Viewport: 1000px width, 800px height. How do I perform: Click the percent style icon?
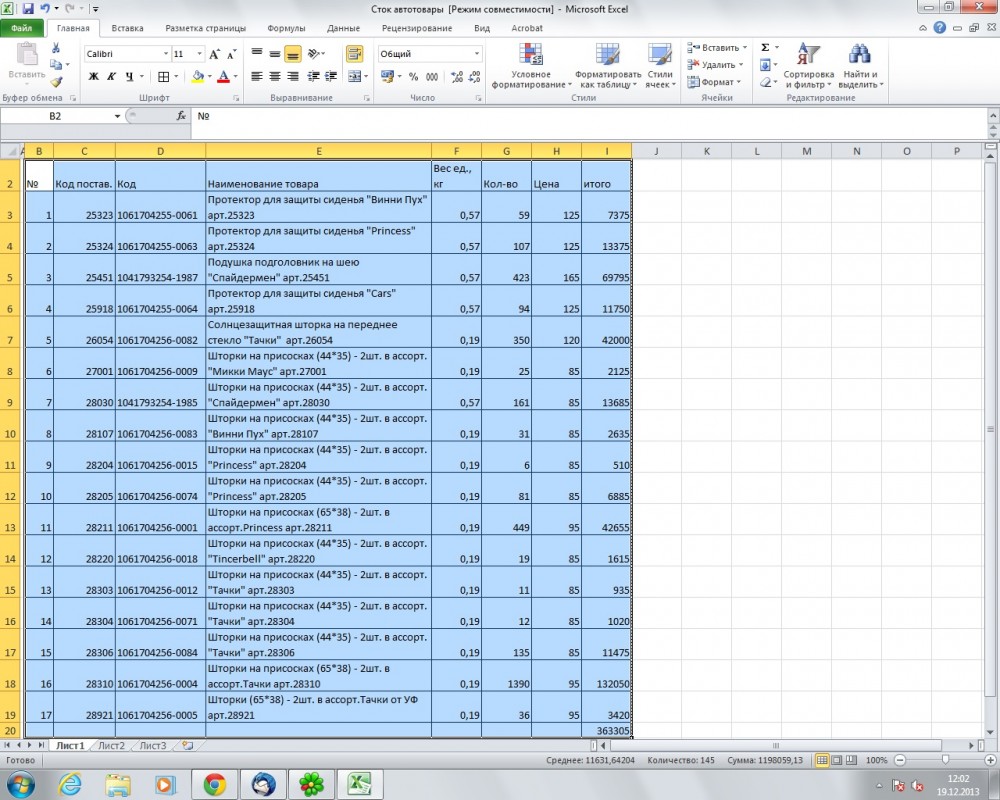click(413, 77)
